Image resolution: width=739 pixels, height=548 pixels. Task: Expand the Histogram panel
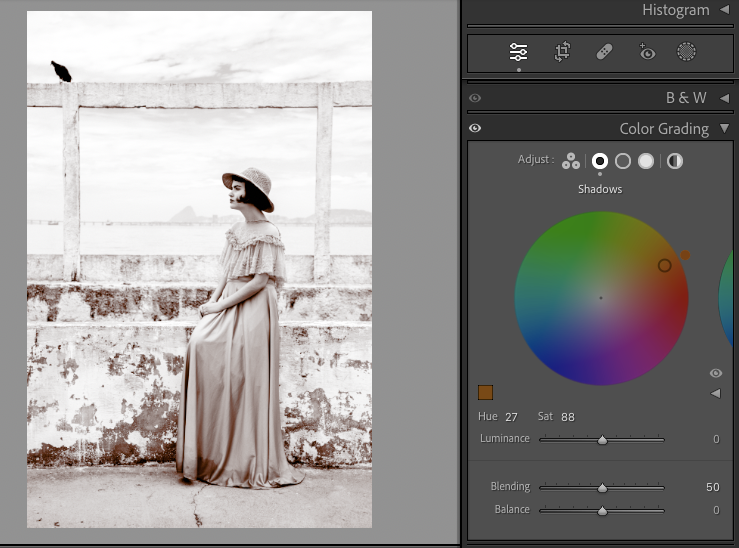tap(724, 10)
